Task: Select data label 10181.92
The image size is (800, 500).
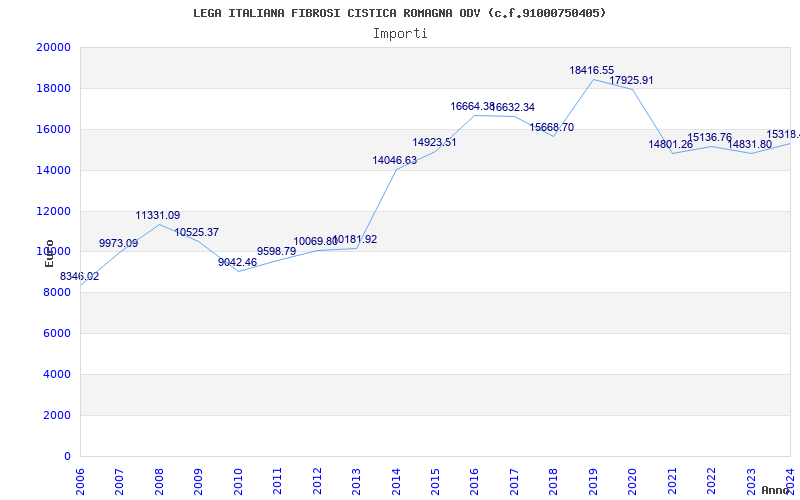Action: (x=355, y=239)
